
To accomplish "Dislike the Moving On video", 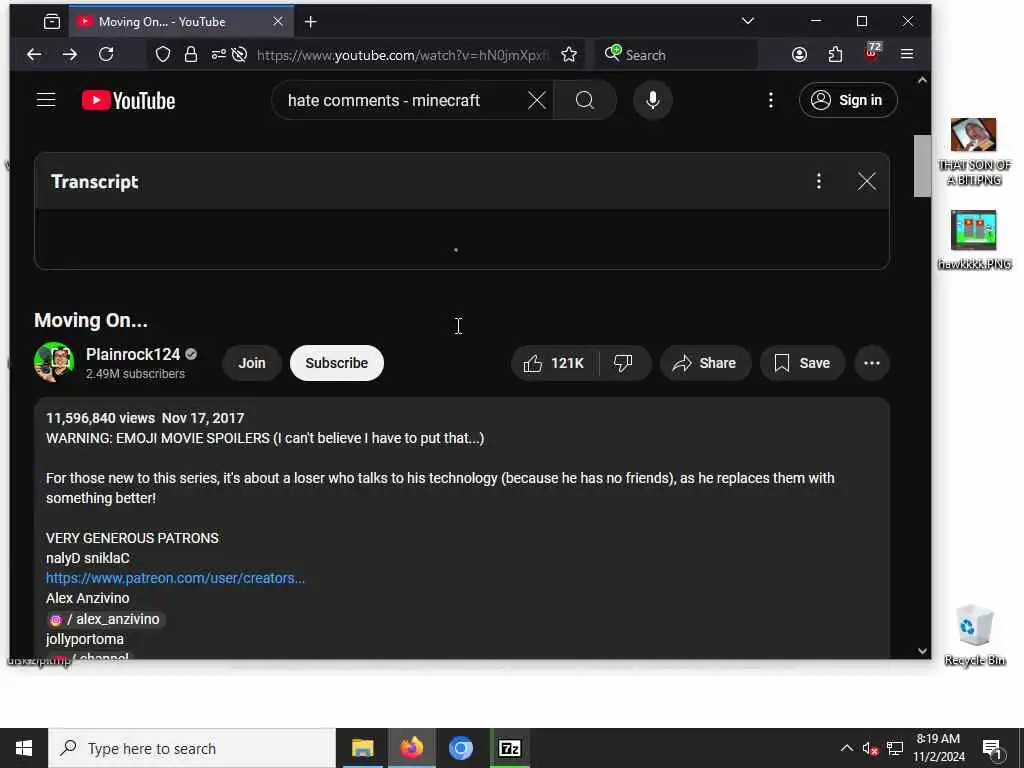I will click(x=624, y=363).
